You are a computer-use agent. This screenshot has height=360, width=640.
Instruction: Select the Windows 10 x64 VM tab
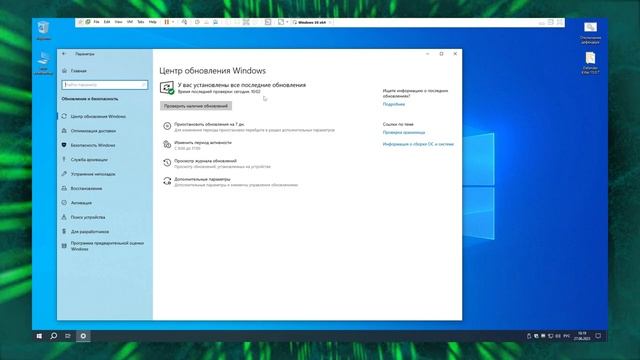(312, 22)
